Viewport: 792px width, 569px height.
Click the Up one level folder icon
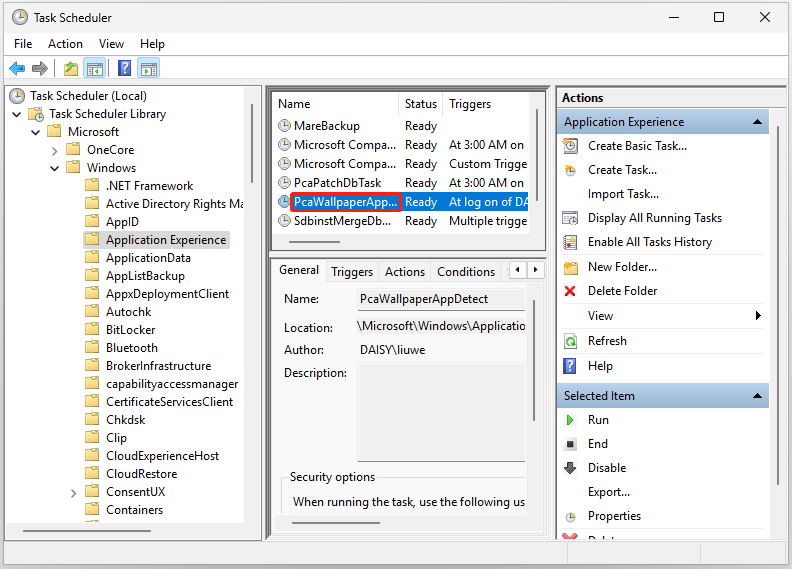(x=71, y=68)
